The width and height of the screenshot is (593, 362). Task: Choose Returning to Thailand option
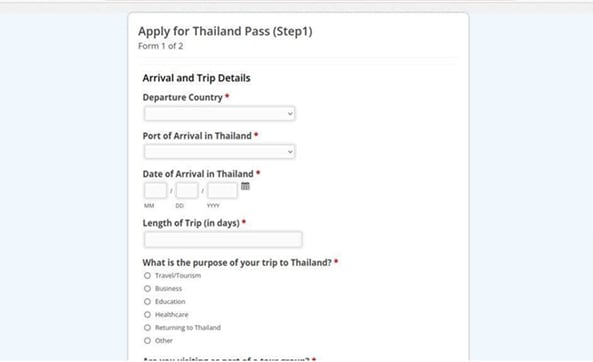147,328
